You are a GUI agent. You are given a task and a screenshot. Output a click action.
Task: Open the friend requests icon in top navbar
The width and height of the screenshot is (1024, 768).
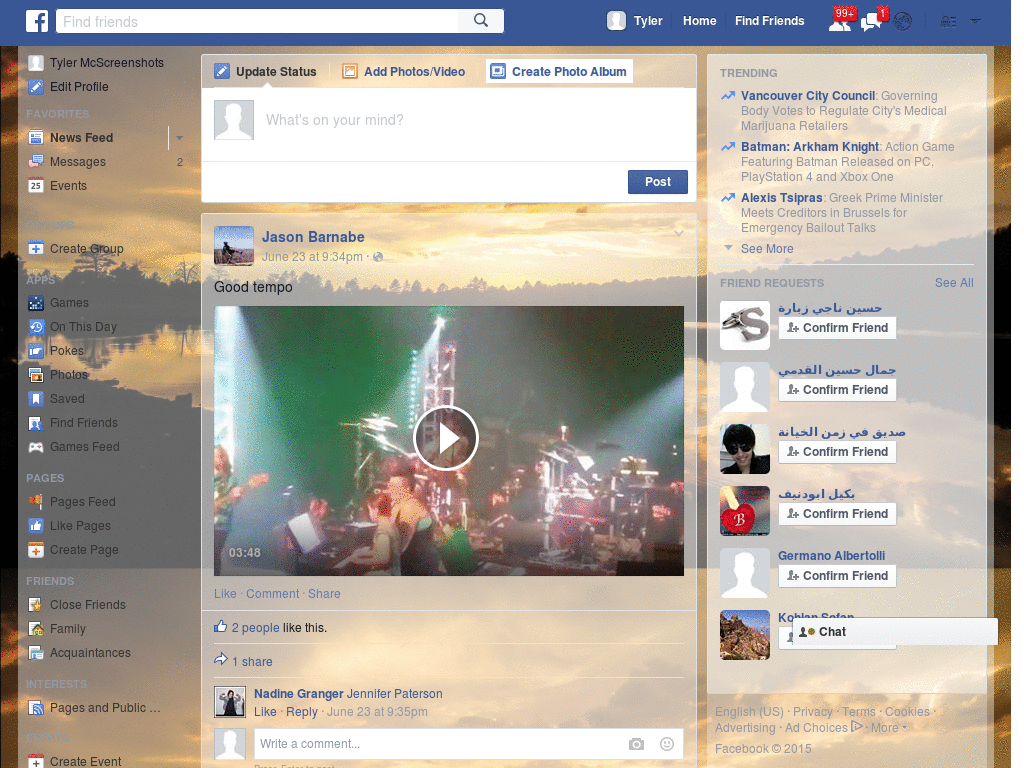click(x=840, y=22)
